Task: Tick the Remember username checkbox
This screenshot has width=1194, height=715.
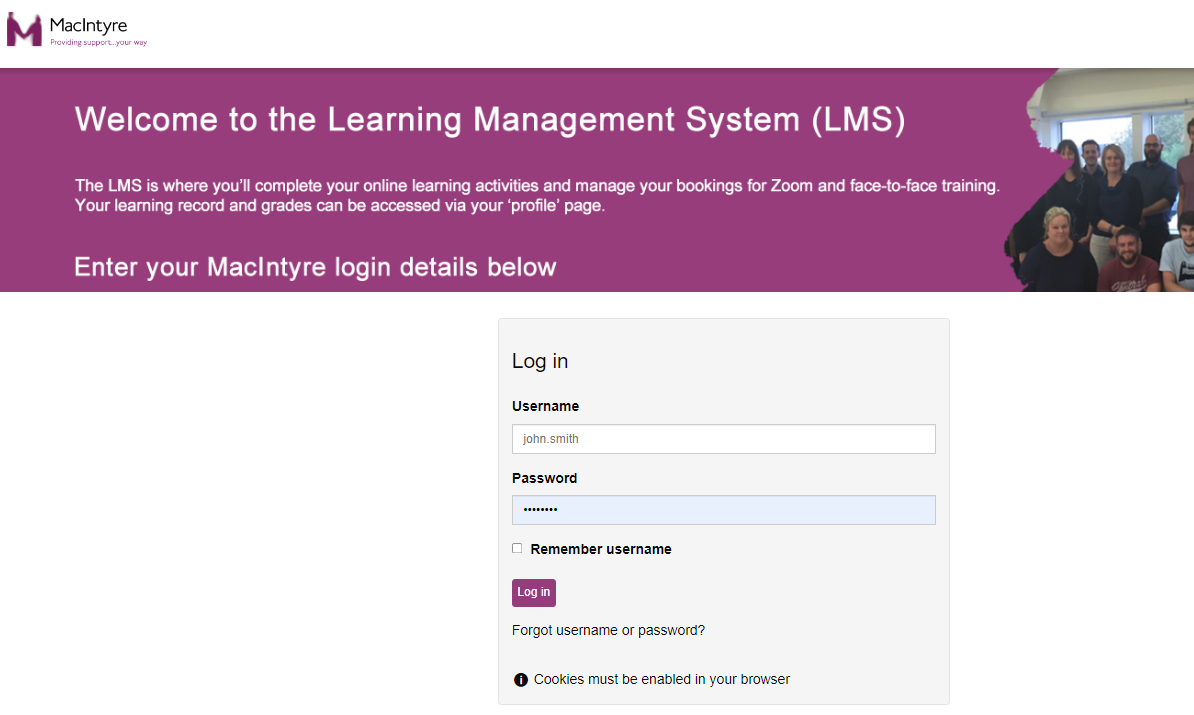Action: (x=517, y=548)
